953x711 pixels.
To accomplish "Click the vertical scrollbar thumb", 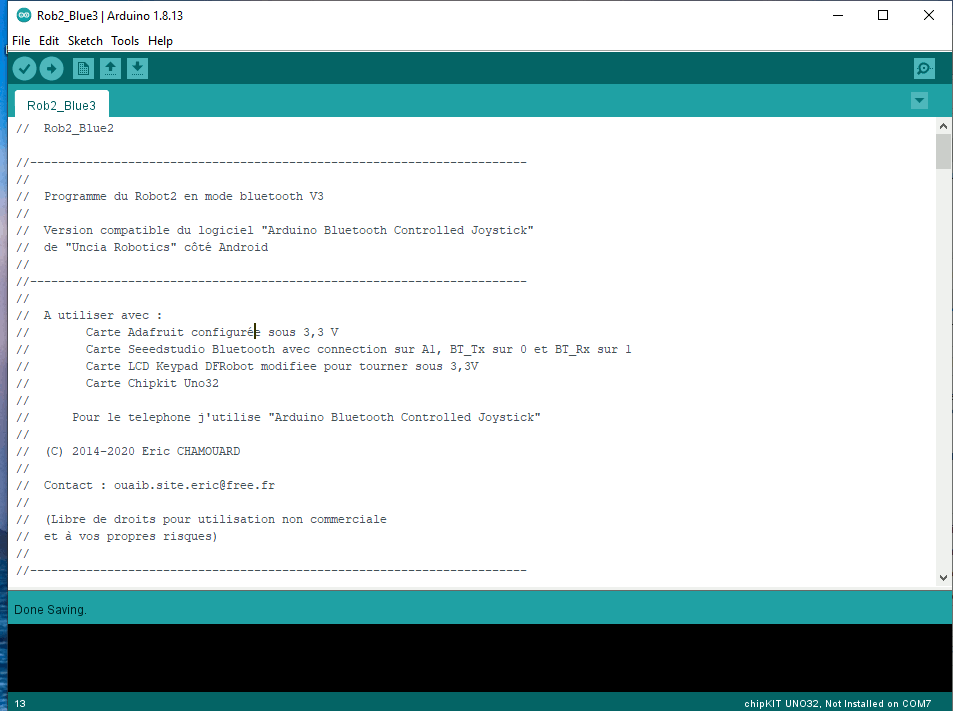I will (x=943, y=153).
